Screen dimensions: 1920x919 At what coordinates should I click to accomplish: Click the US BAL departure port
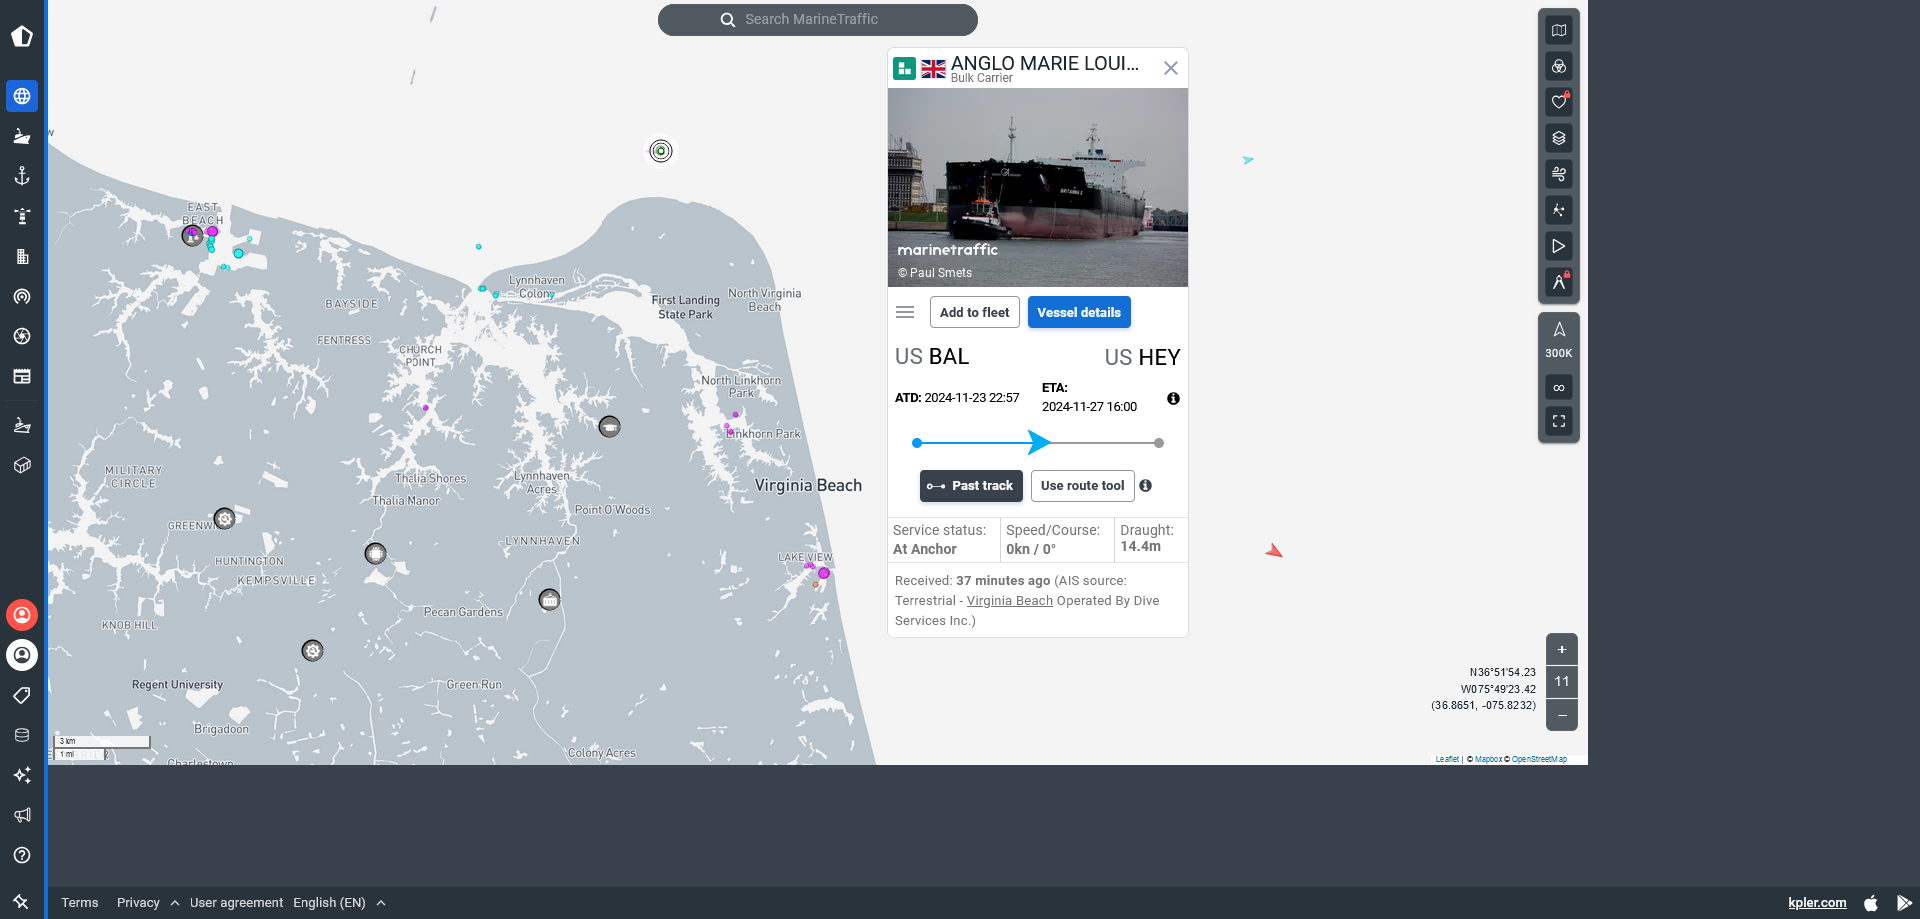click(932, 357)
